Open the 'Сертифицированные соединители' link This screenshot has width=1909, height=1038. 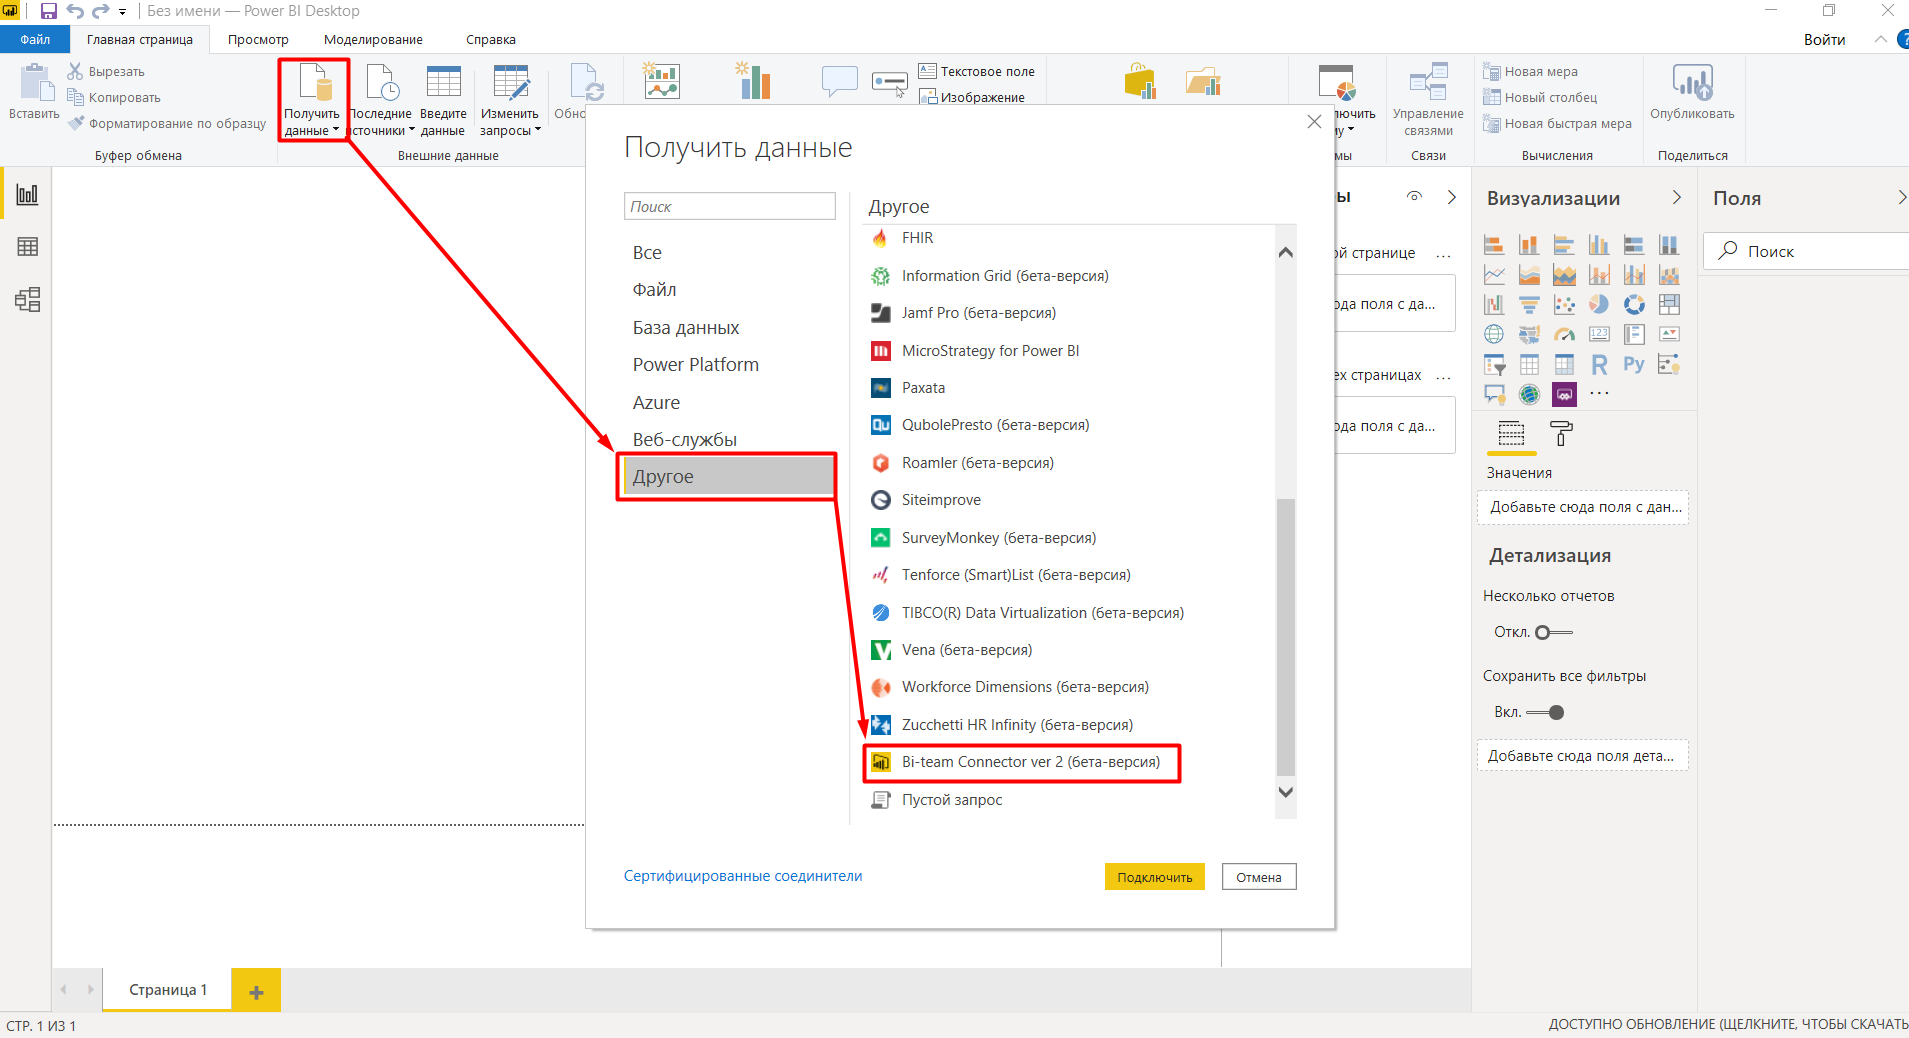[743, 876]
